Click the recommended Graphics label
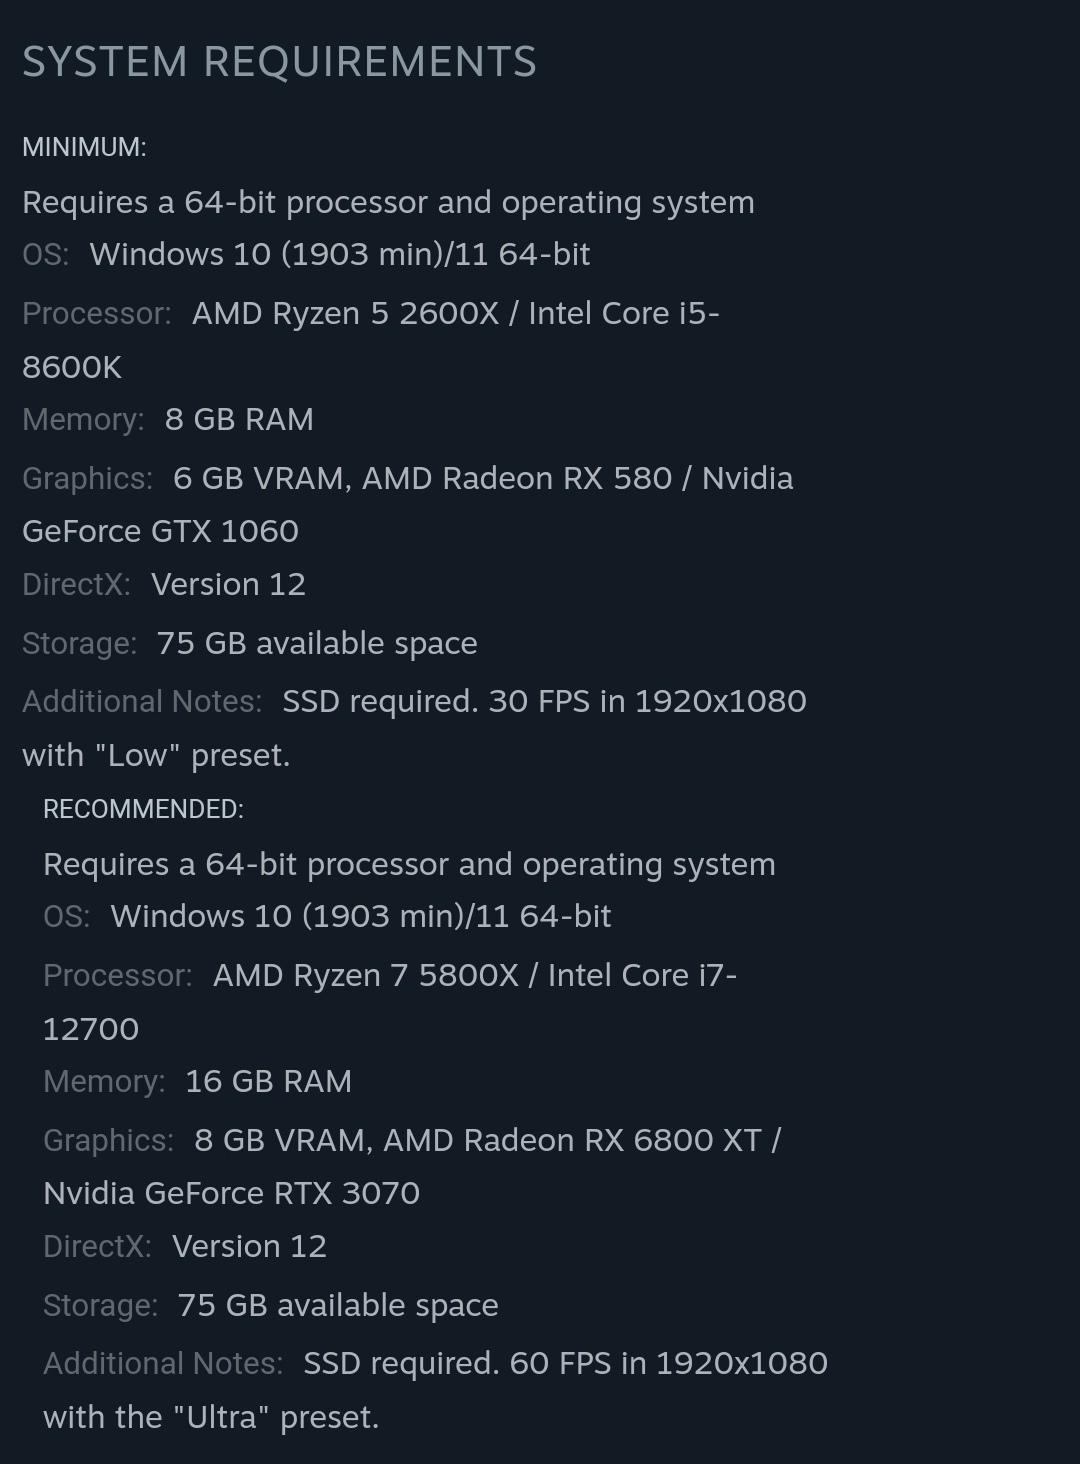 108,1140
